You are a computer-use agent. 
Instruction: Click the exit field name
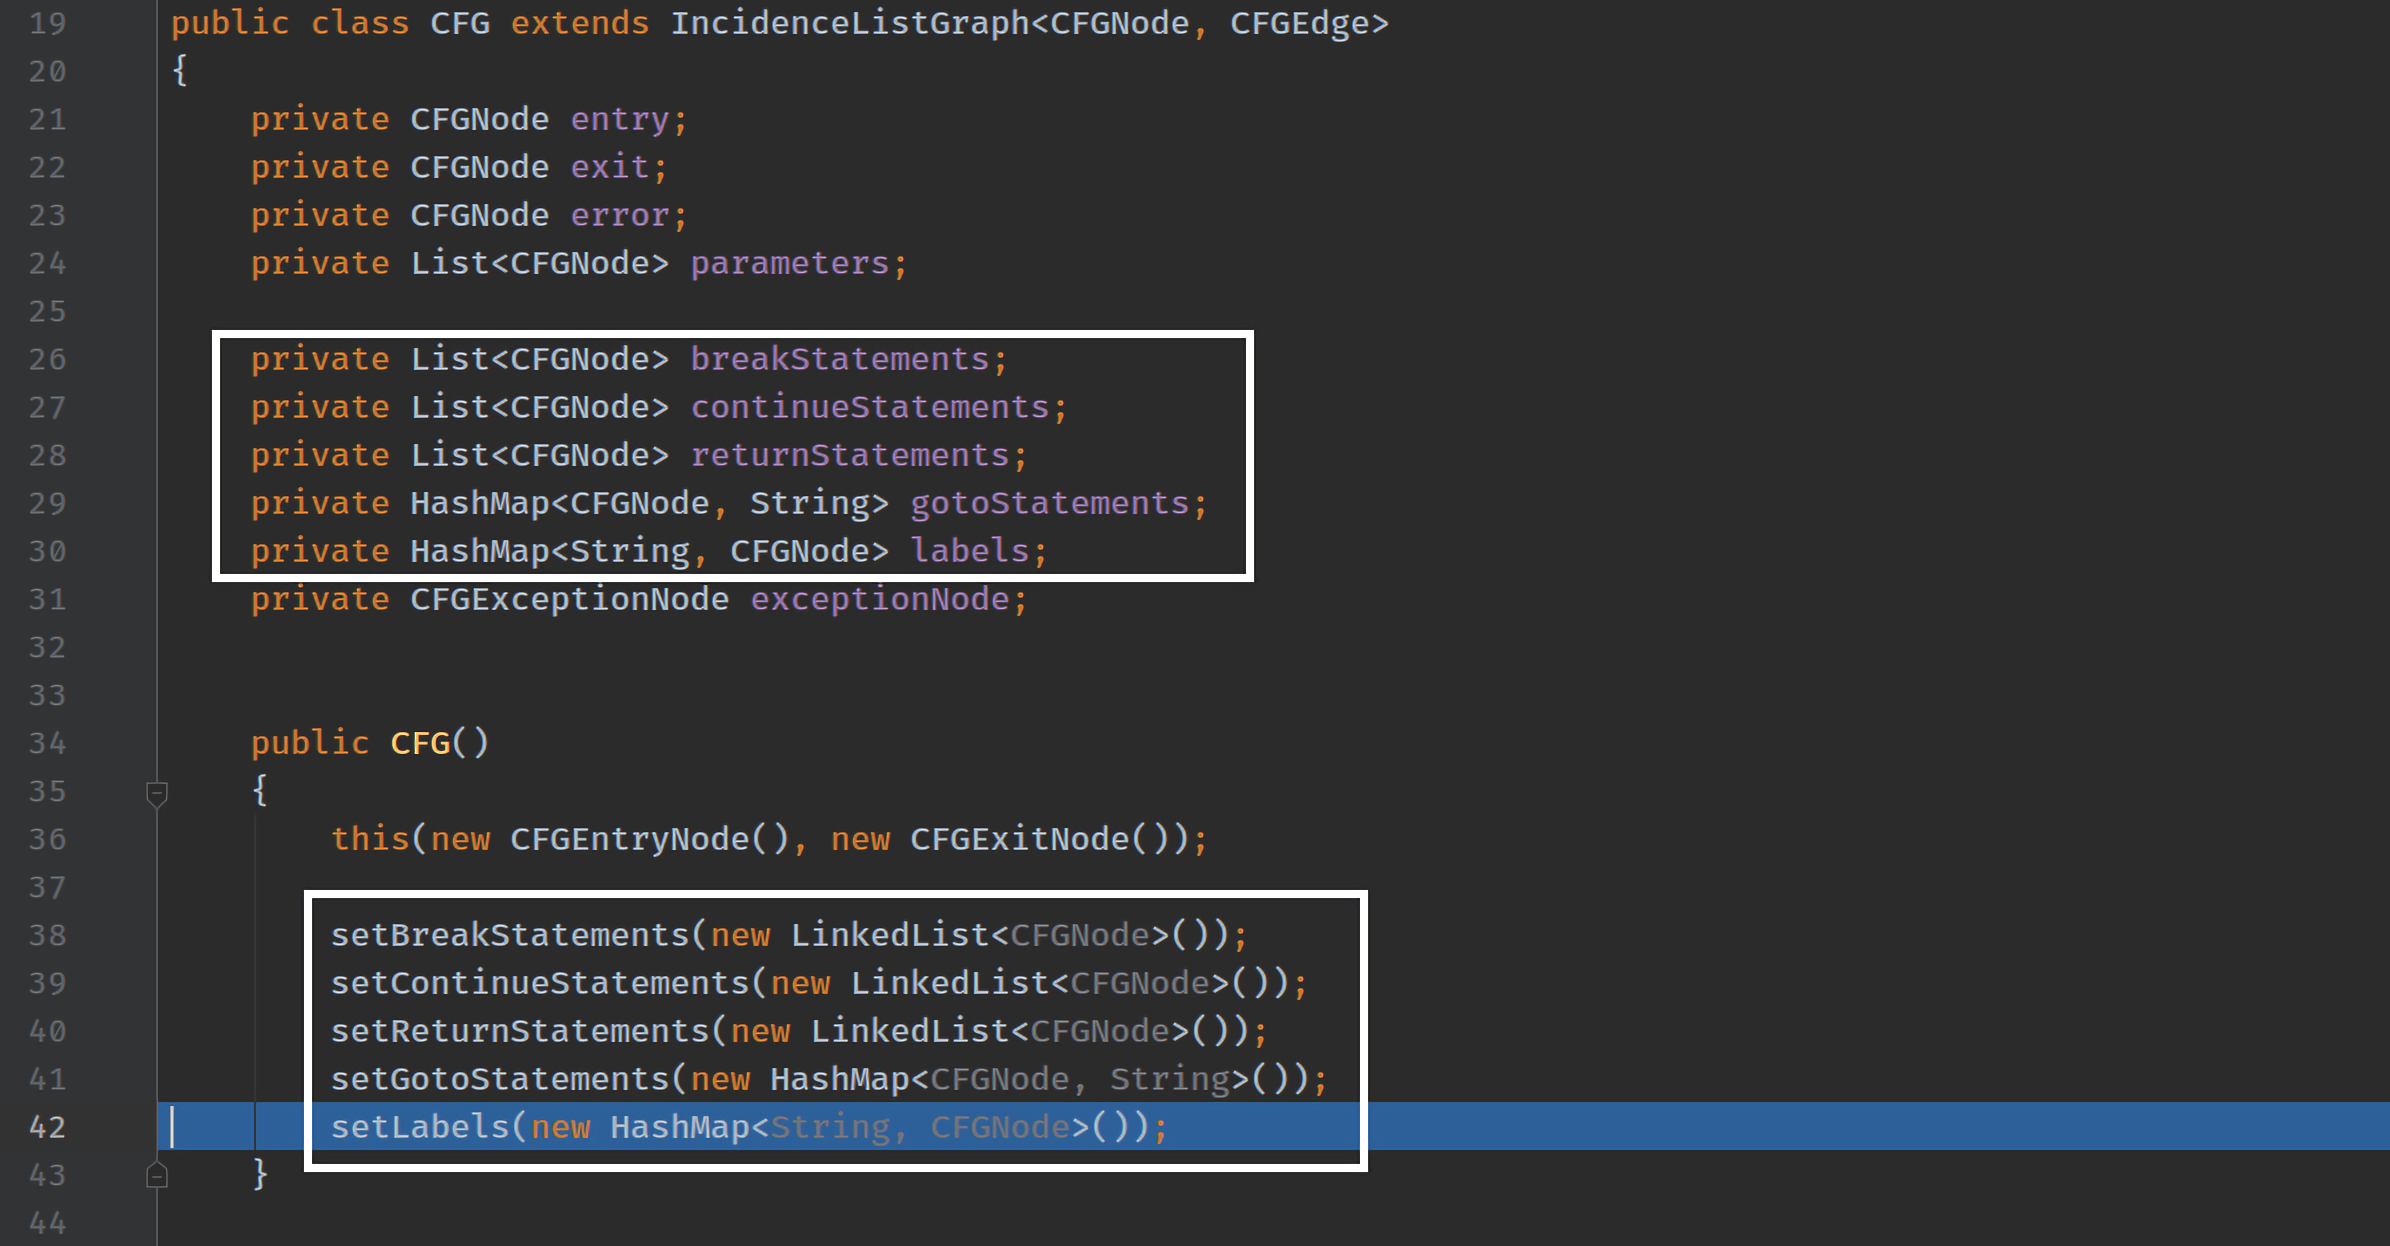point(610,167)
